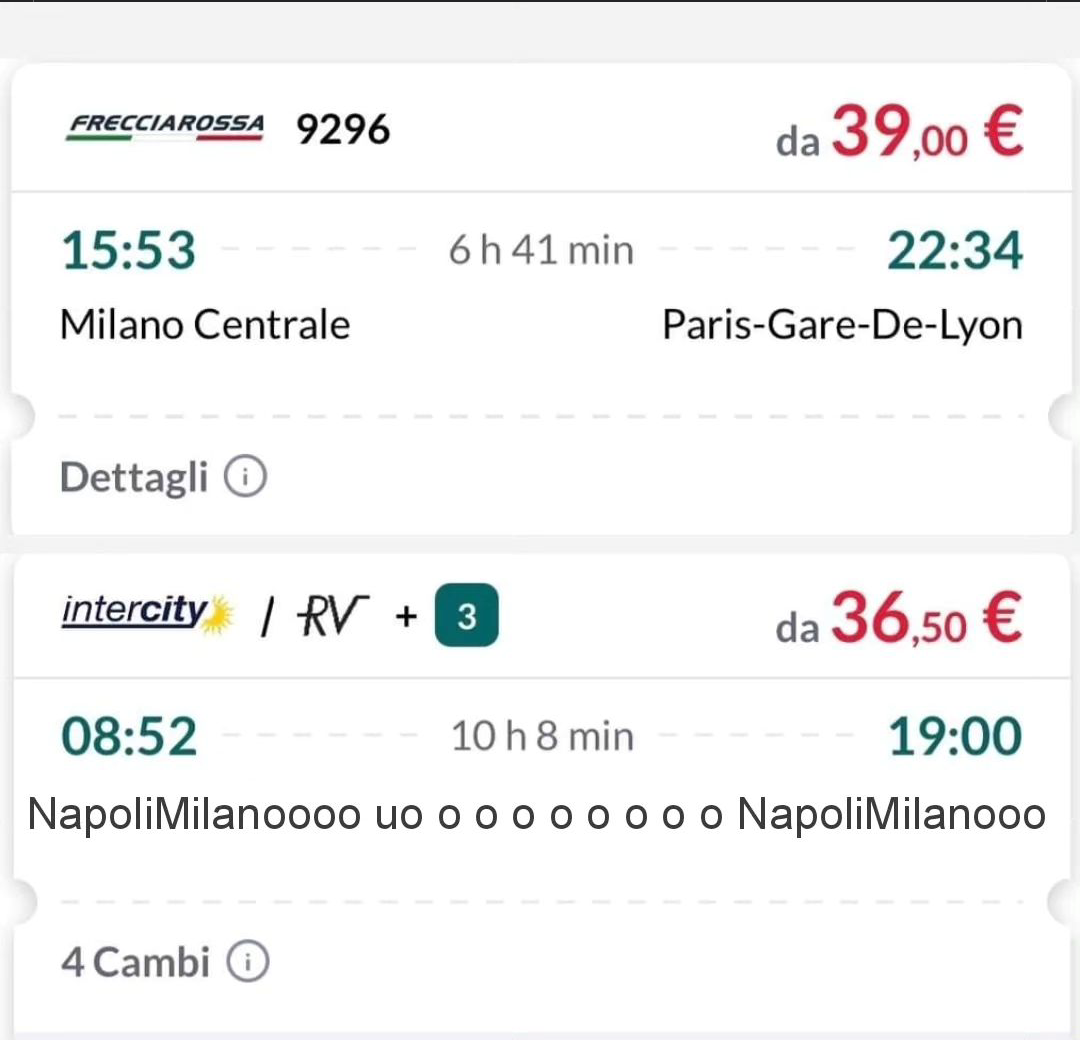Click the 10 h 8 min duration

542,737
